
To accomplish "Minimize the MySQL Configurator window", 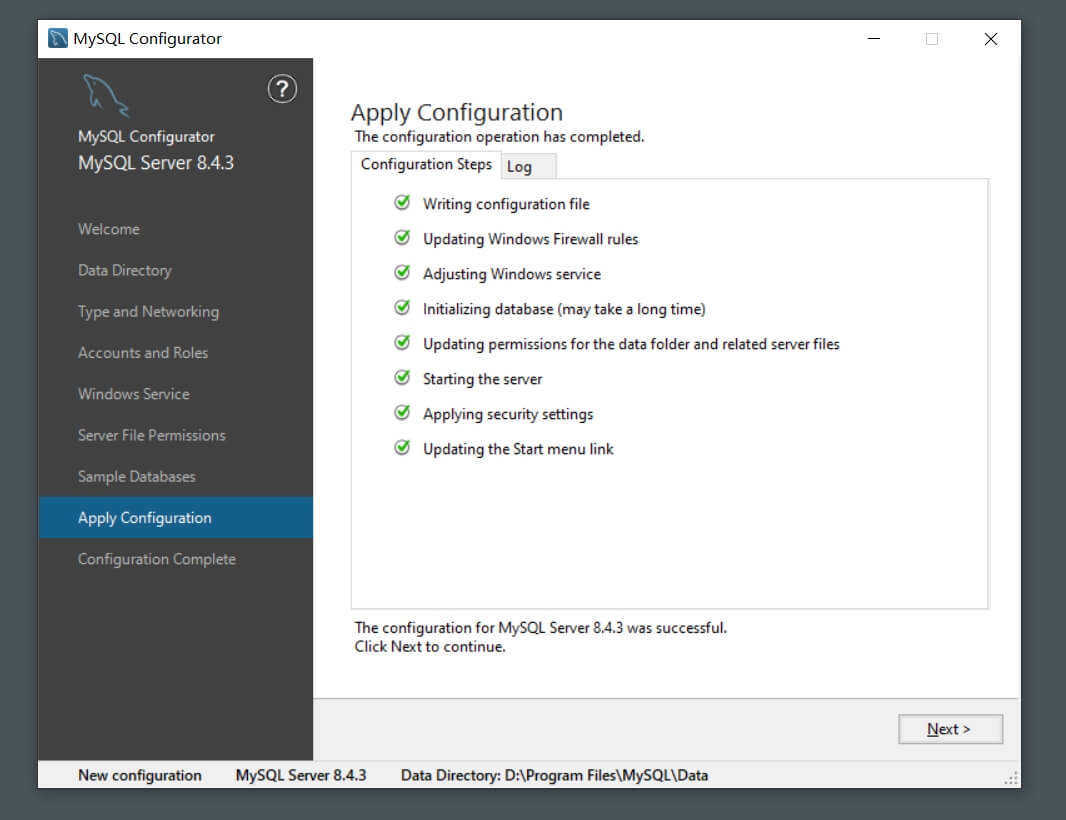I will pyautogui.click(x=874, y=39).
